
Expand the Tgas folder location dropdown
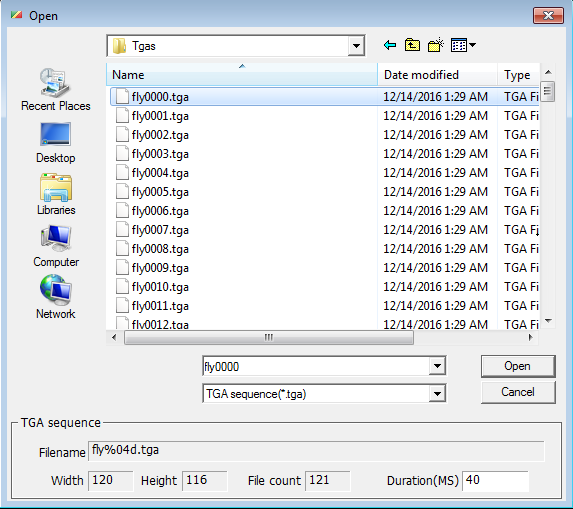356,46
